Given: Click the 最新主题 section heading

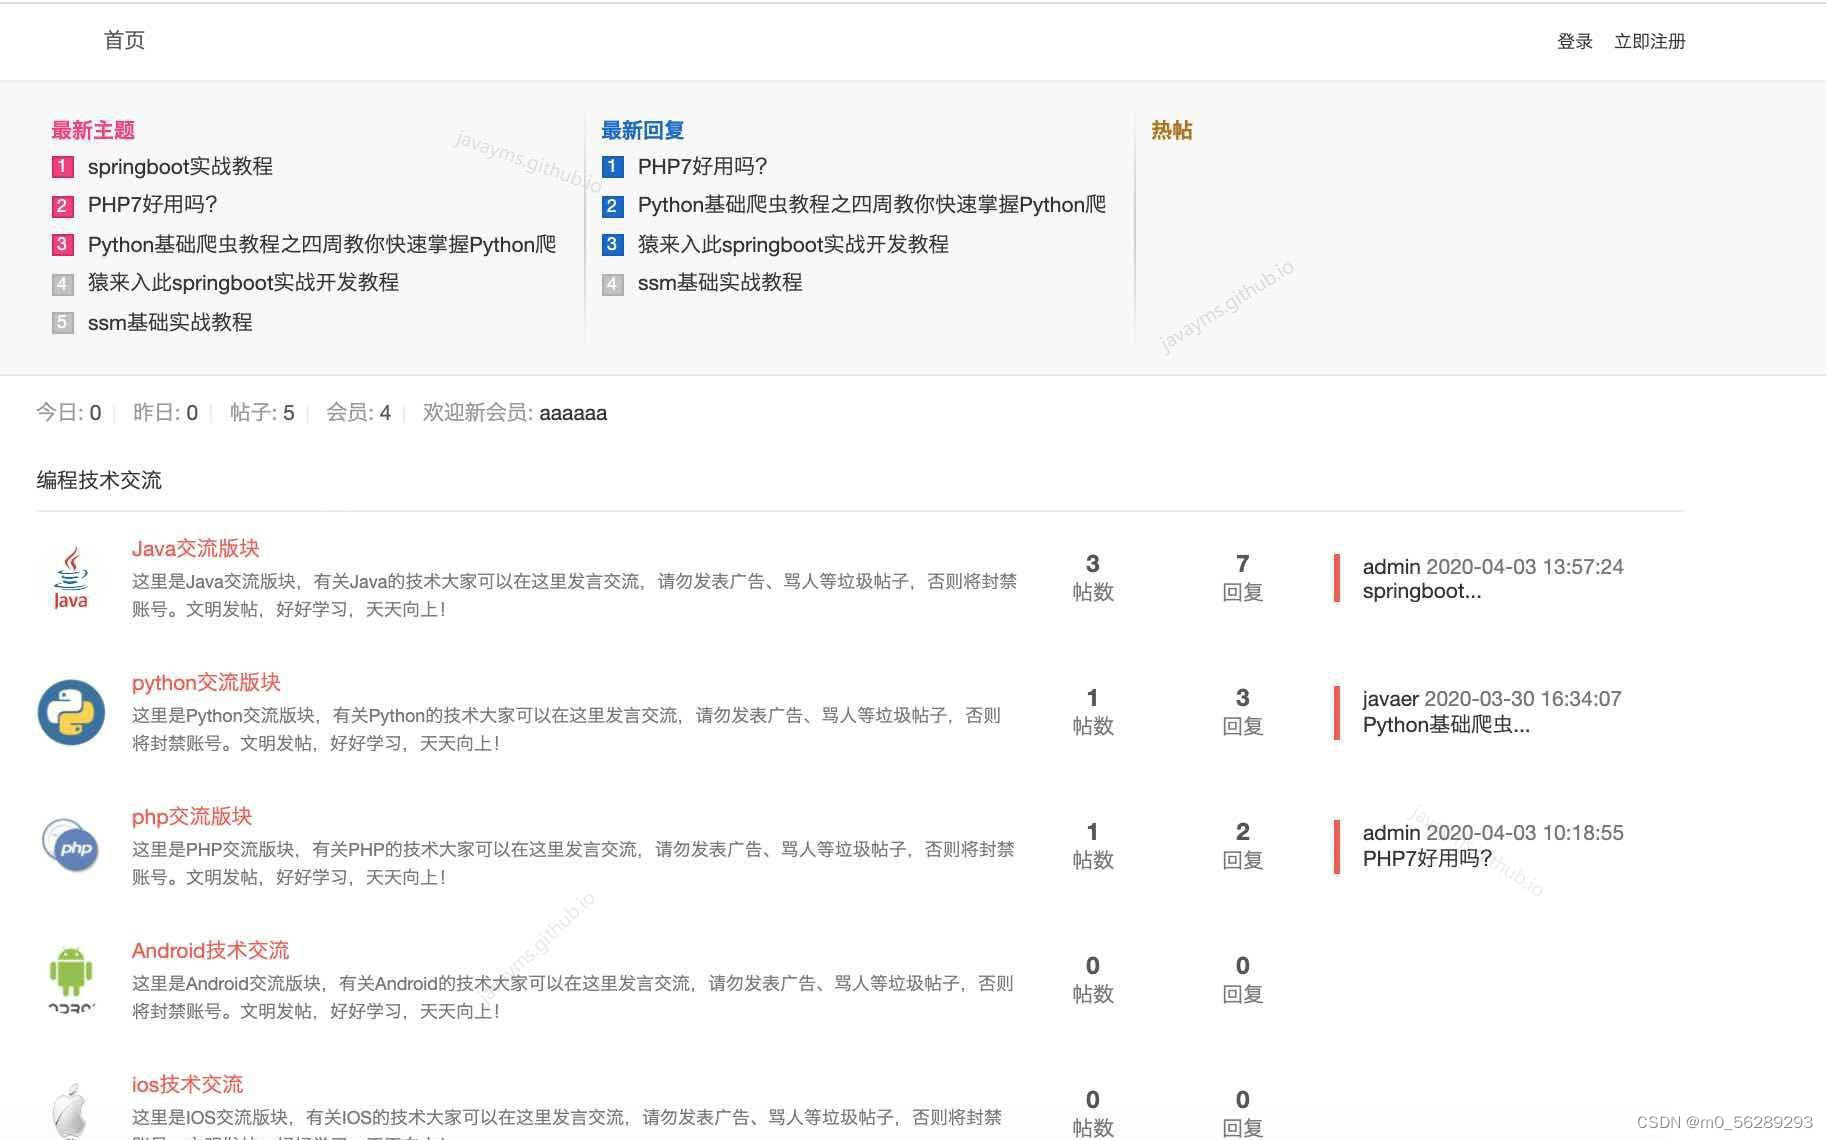Looking at the screenshot, I should click(x=93, y=130).
